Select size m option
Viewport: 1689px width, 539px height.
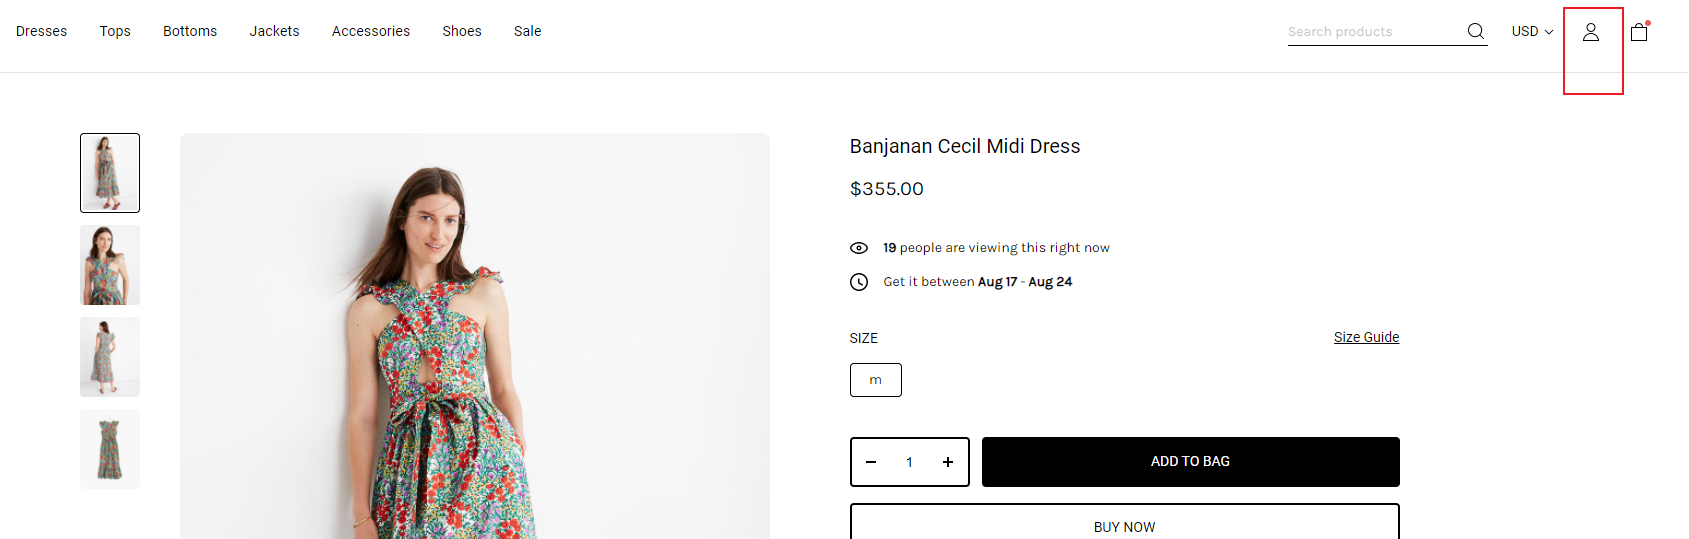876,380
